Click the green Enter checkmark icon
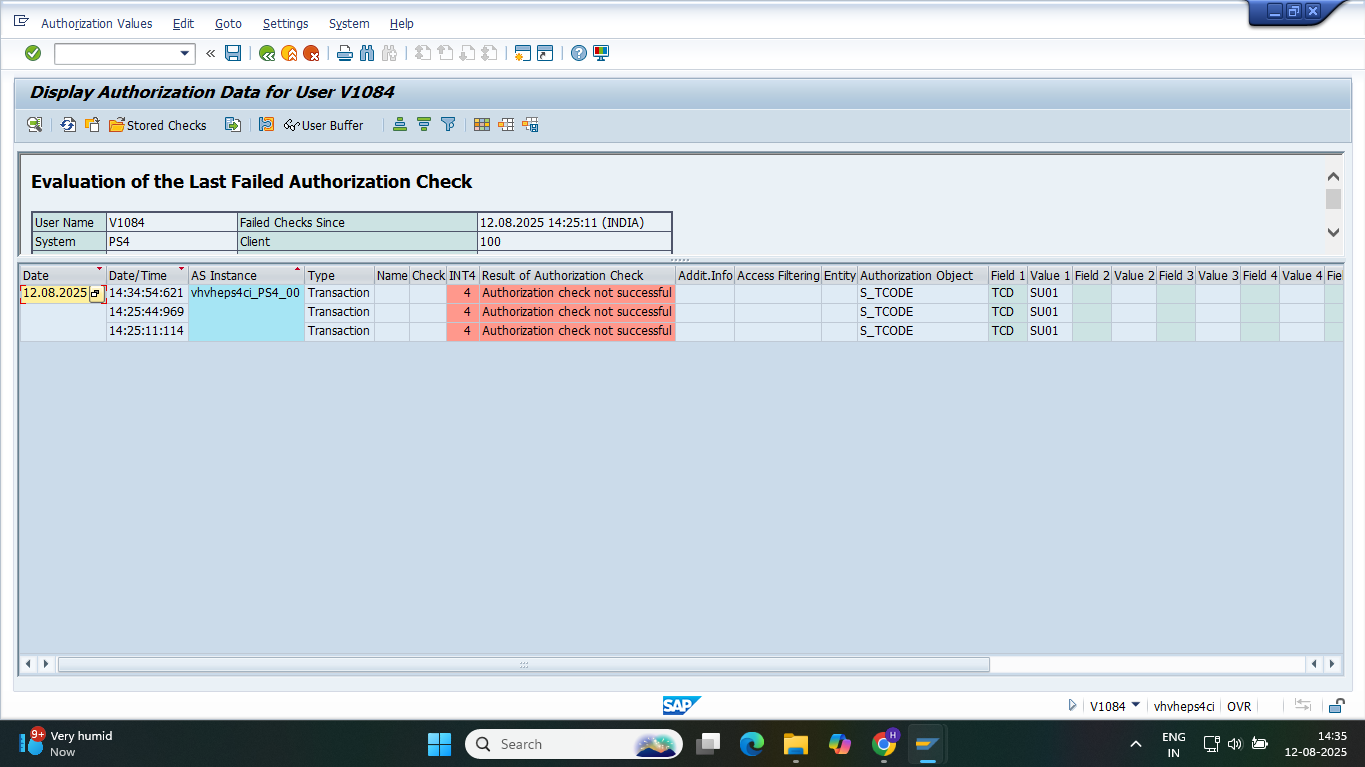This screenshot has height=767, width=1365. click(x=33, y=53)
